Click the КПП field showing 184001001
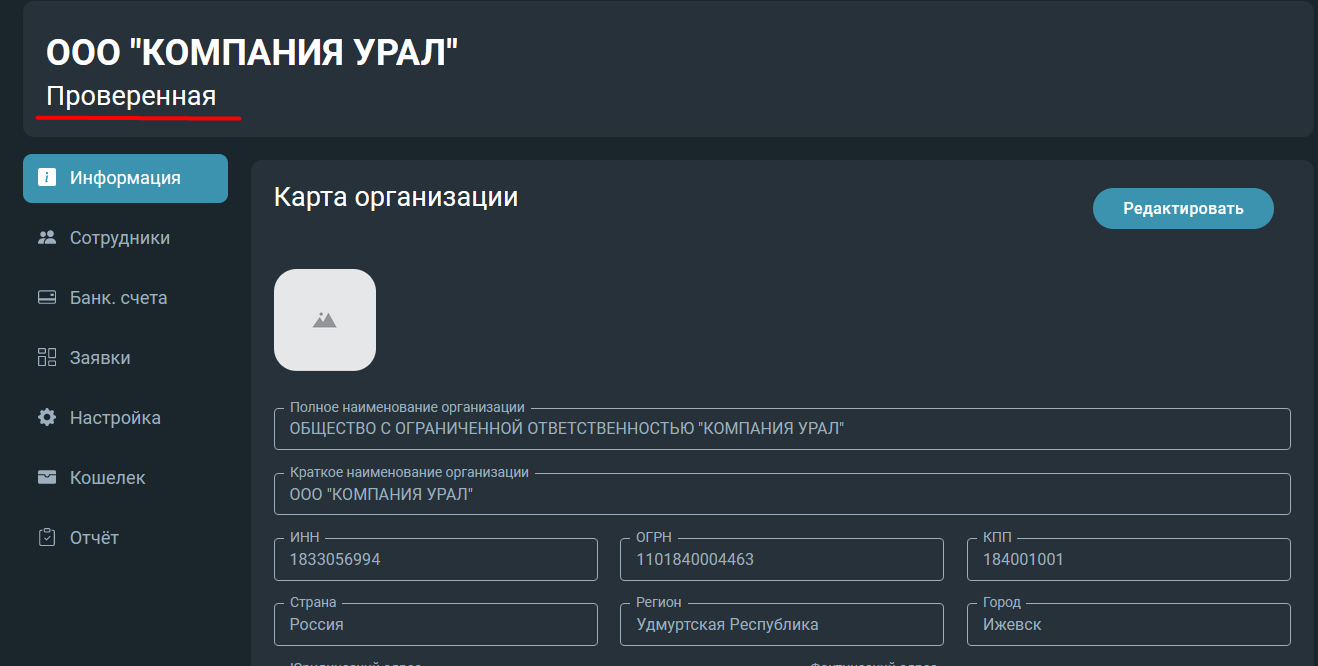Viewport: 1318px width, 666px height. click(1129, 560)
